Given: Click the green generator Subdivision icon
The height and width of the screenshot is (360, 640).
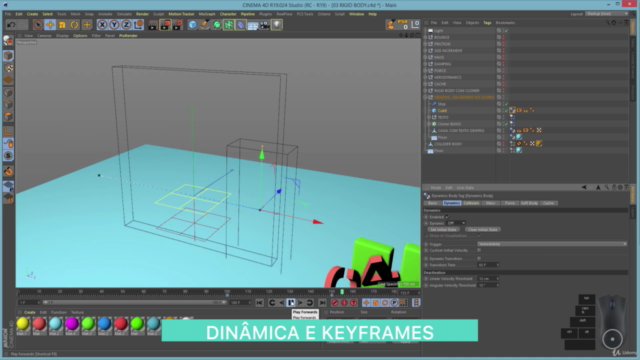Looking at the screenshot, I should (x=217, y=25).
